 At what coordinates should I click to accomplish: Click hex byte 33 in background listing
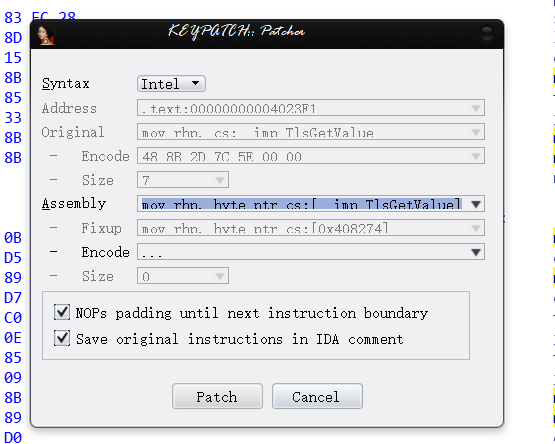tap(13, 118)
